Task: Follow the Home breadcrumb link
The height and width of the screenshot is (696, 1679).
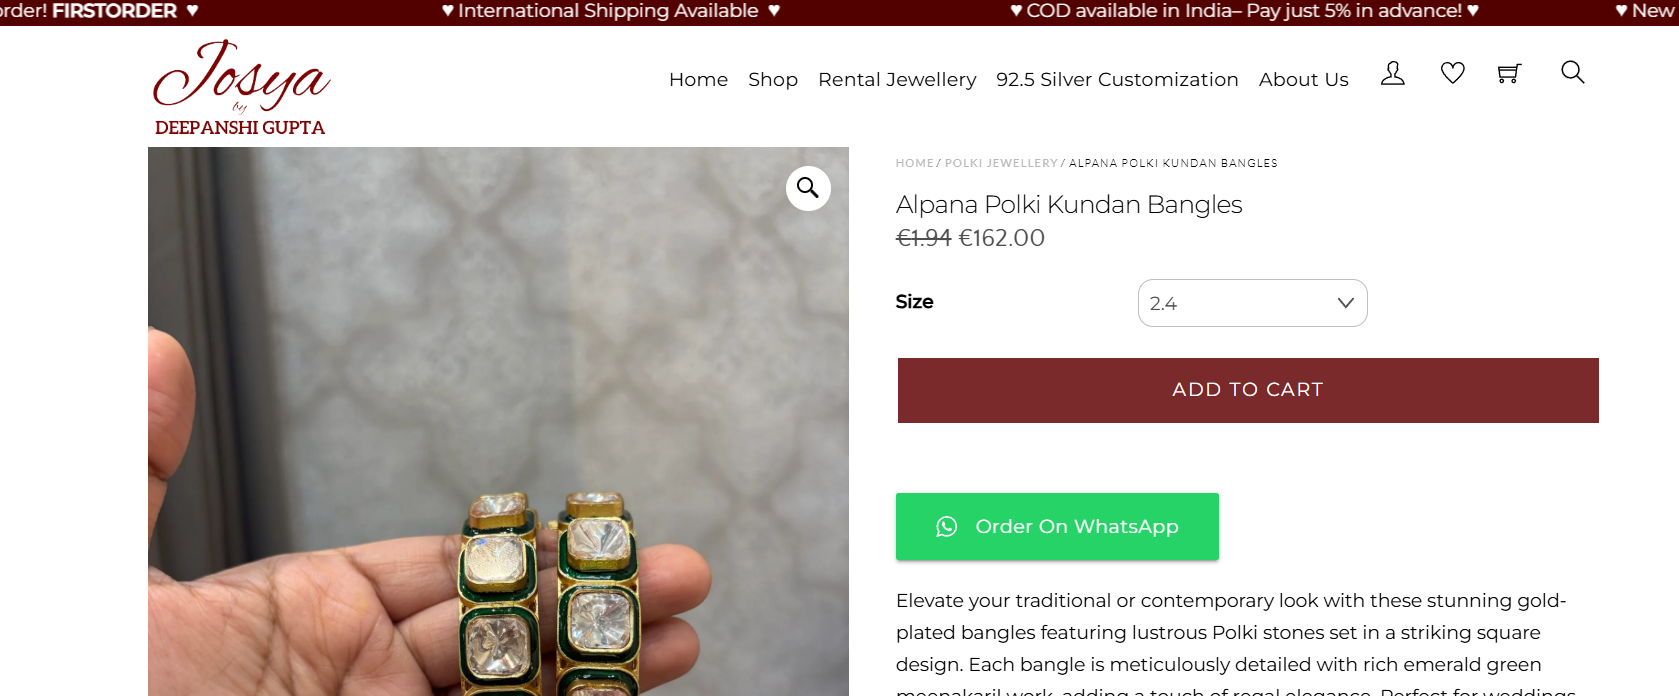Action: point(914,163)
